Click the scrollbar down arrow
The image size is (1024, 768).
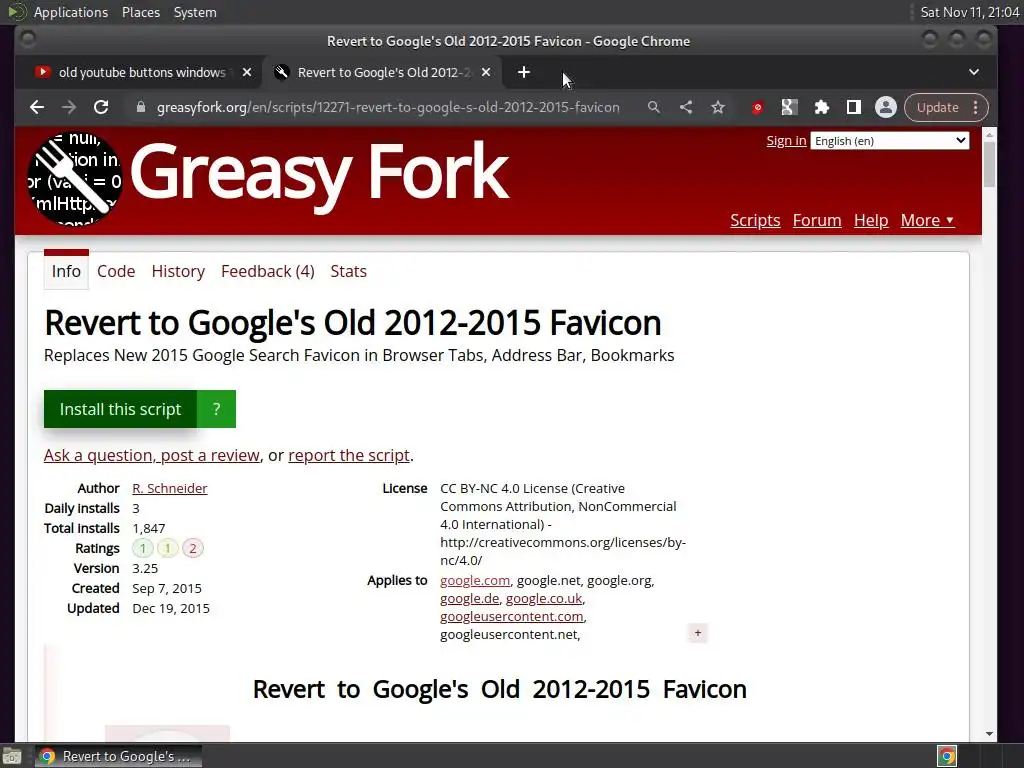pos(989,734)
